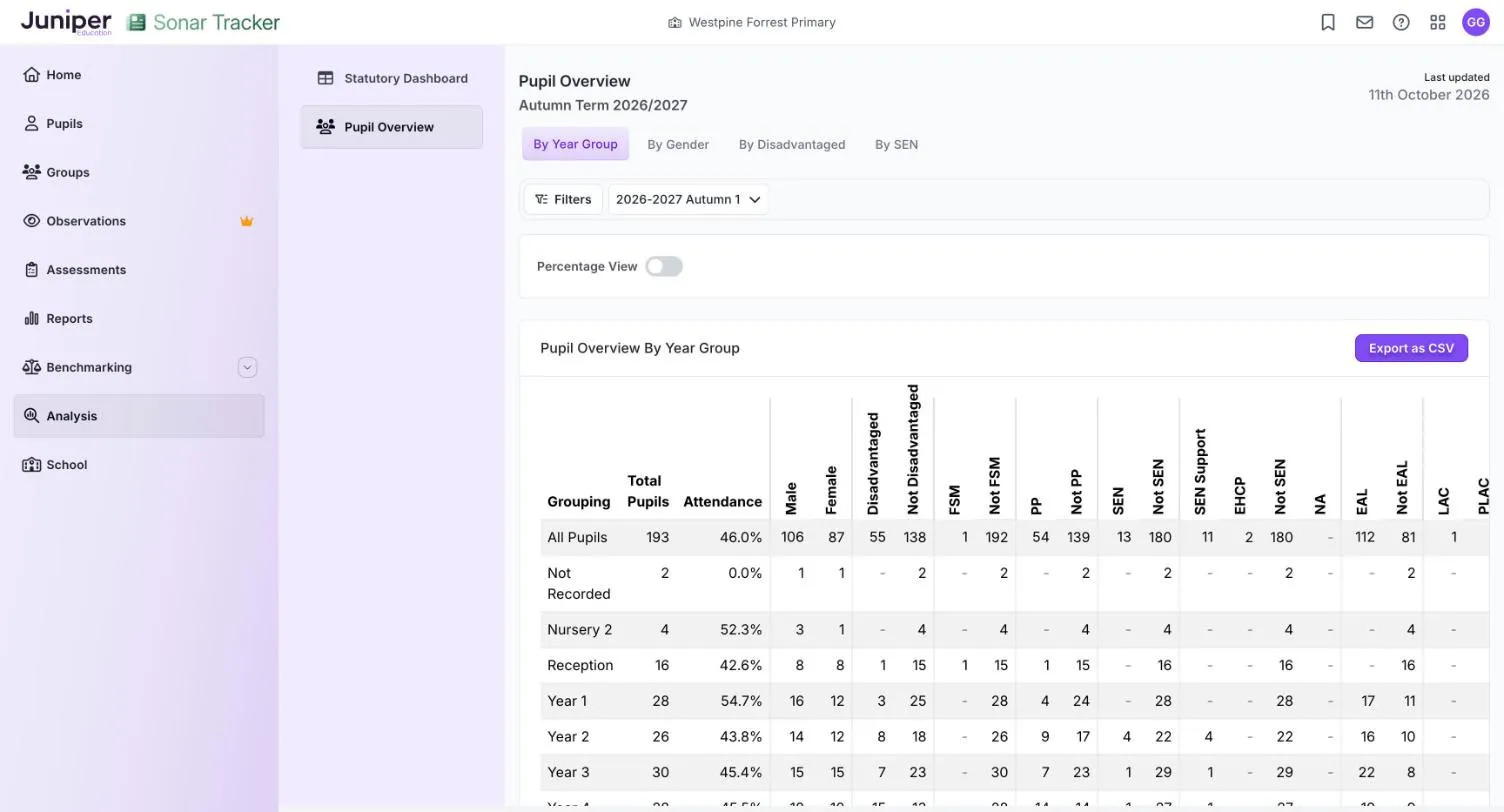Screen dimensions: 1504x812
Task: Open the apps grid icon
Action: (1438, 22)
